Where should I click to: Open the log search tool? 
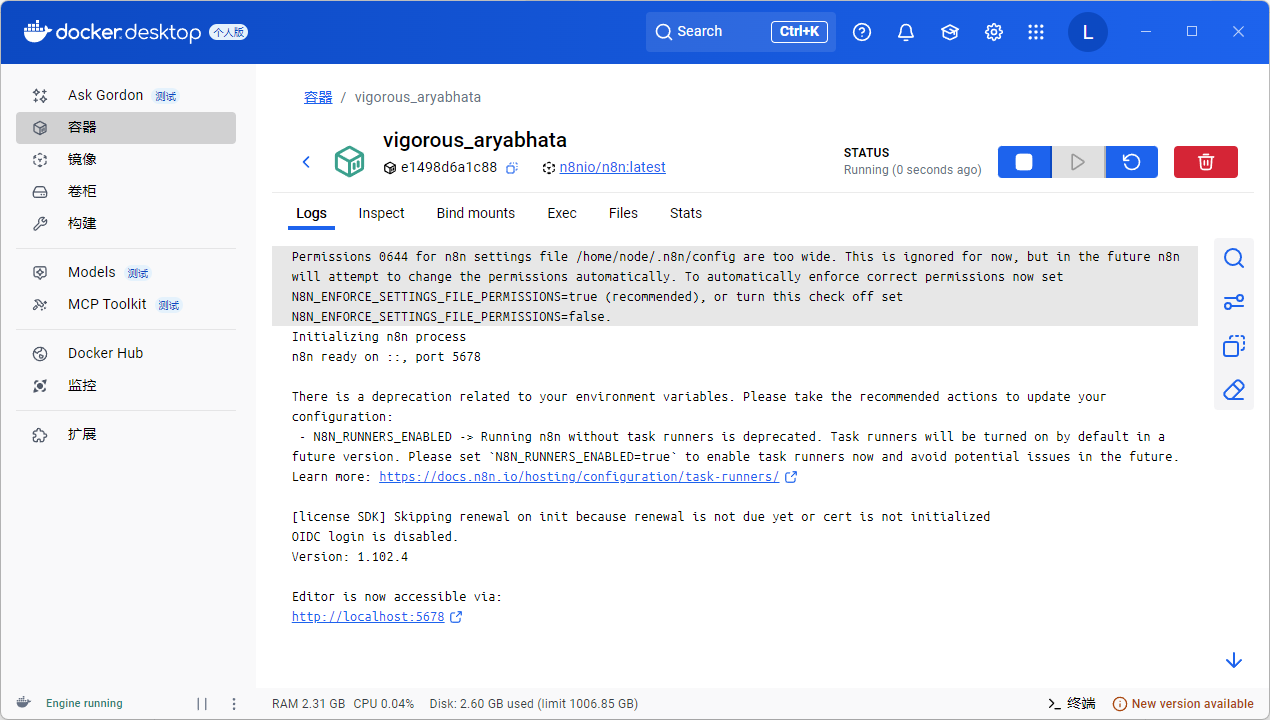[1233, 259]
